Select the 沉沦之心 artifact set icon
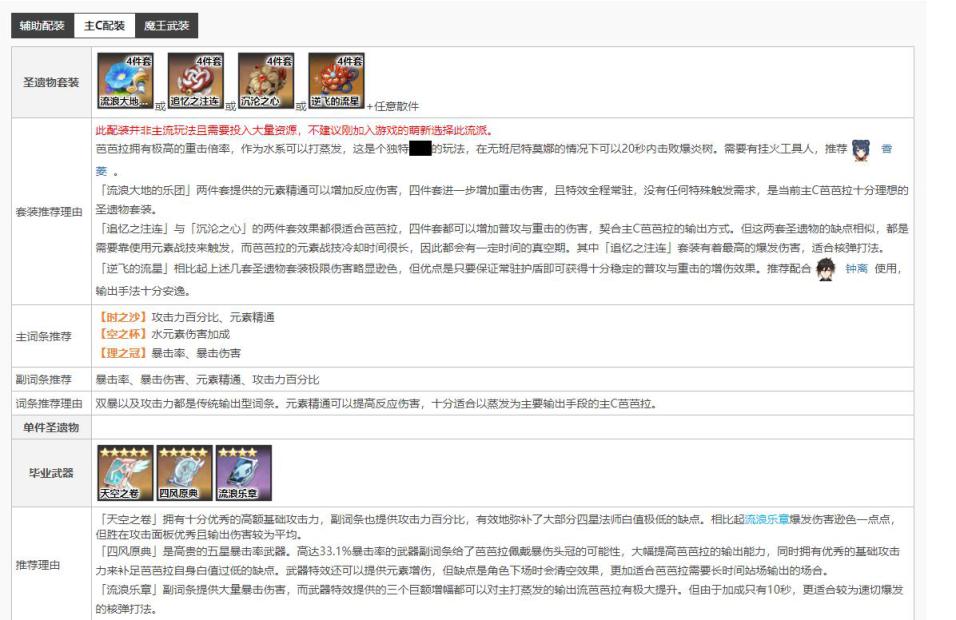Viewport: 956px width, 620px height. tap(266, 81)
